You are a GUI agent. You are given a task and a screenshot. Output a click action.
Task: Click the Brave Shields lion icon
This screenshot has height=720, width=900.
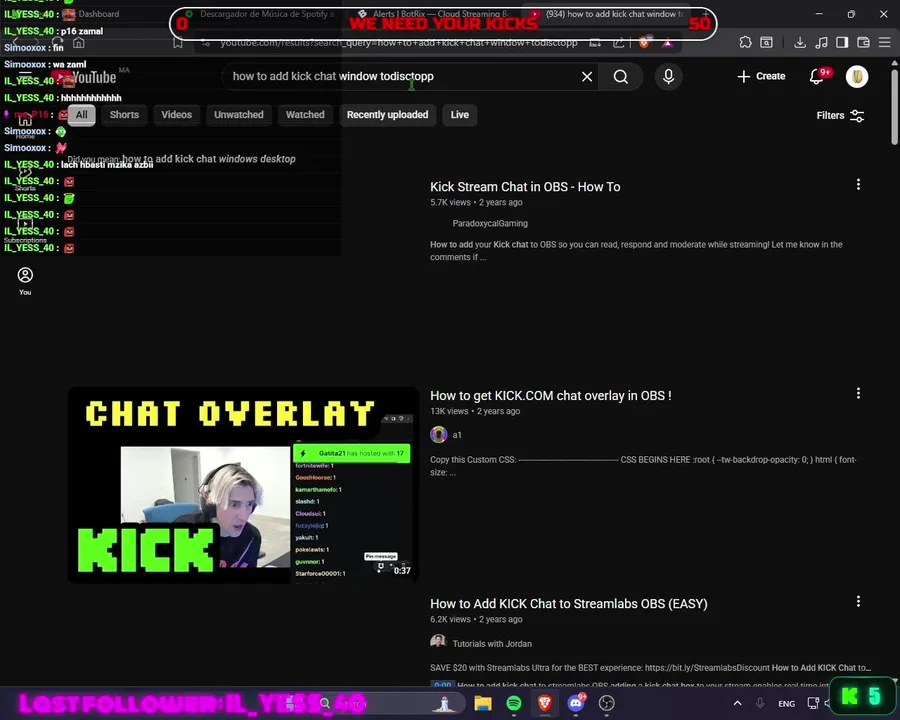pos(645,42)
